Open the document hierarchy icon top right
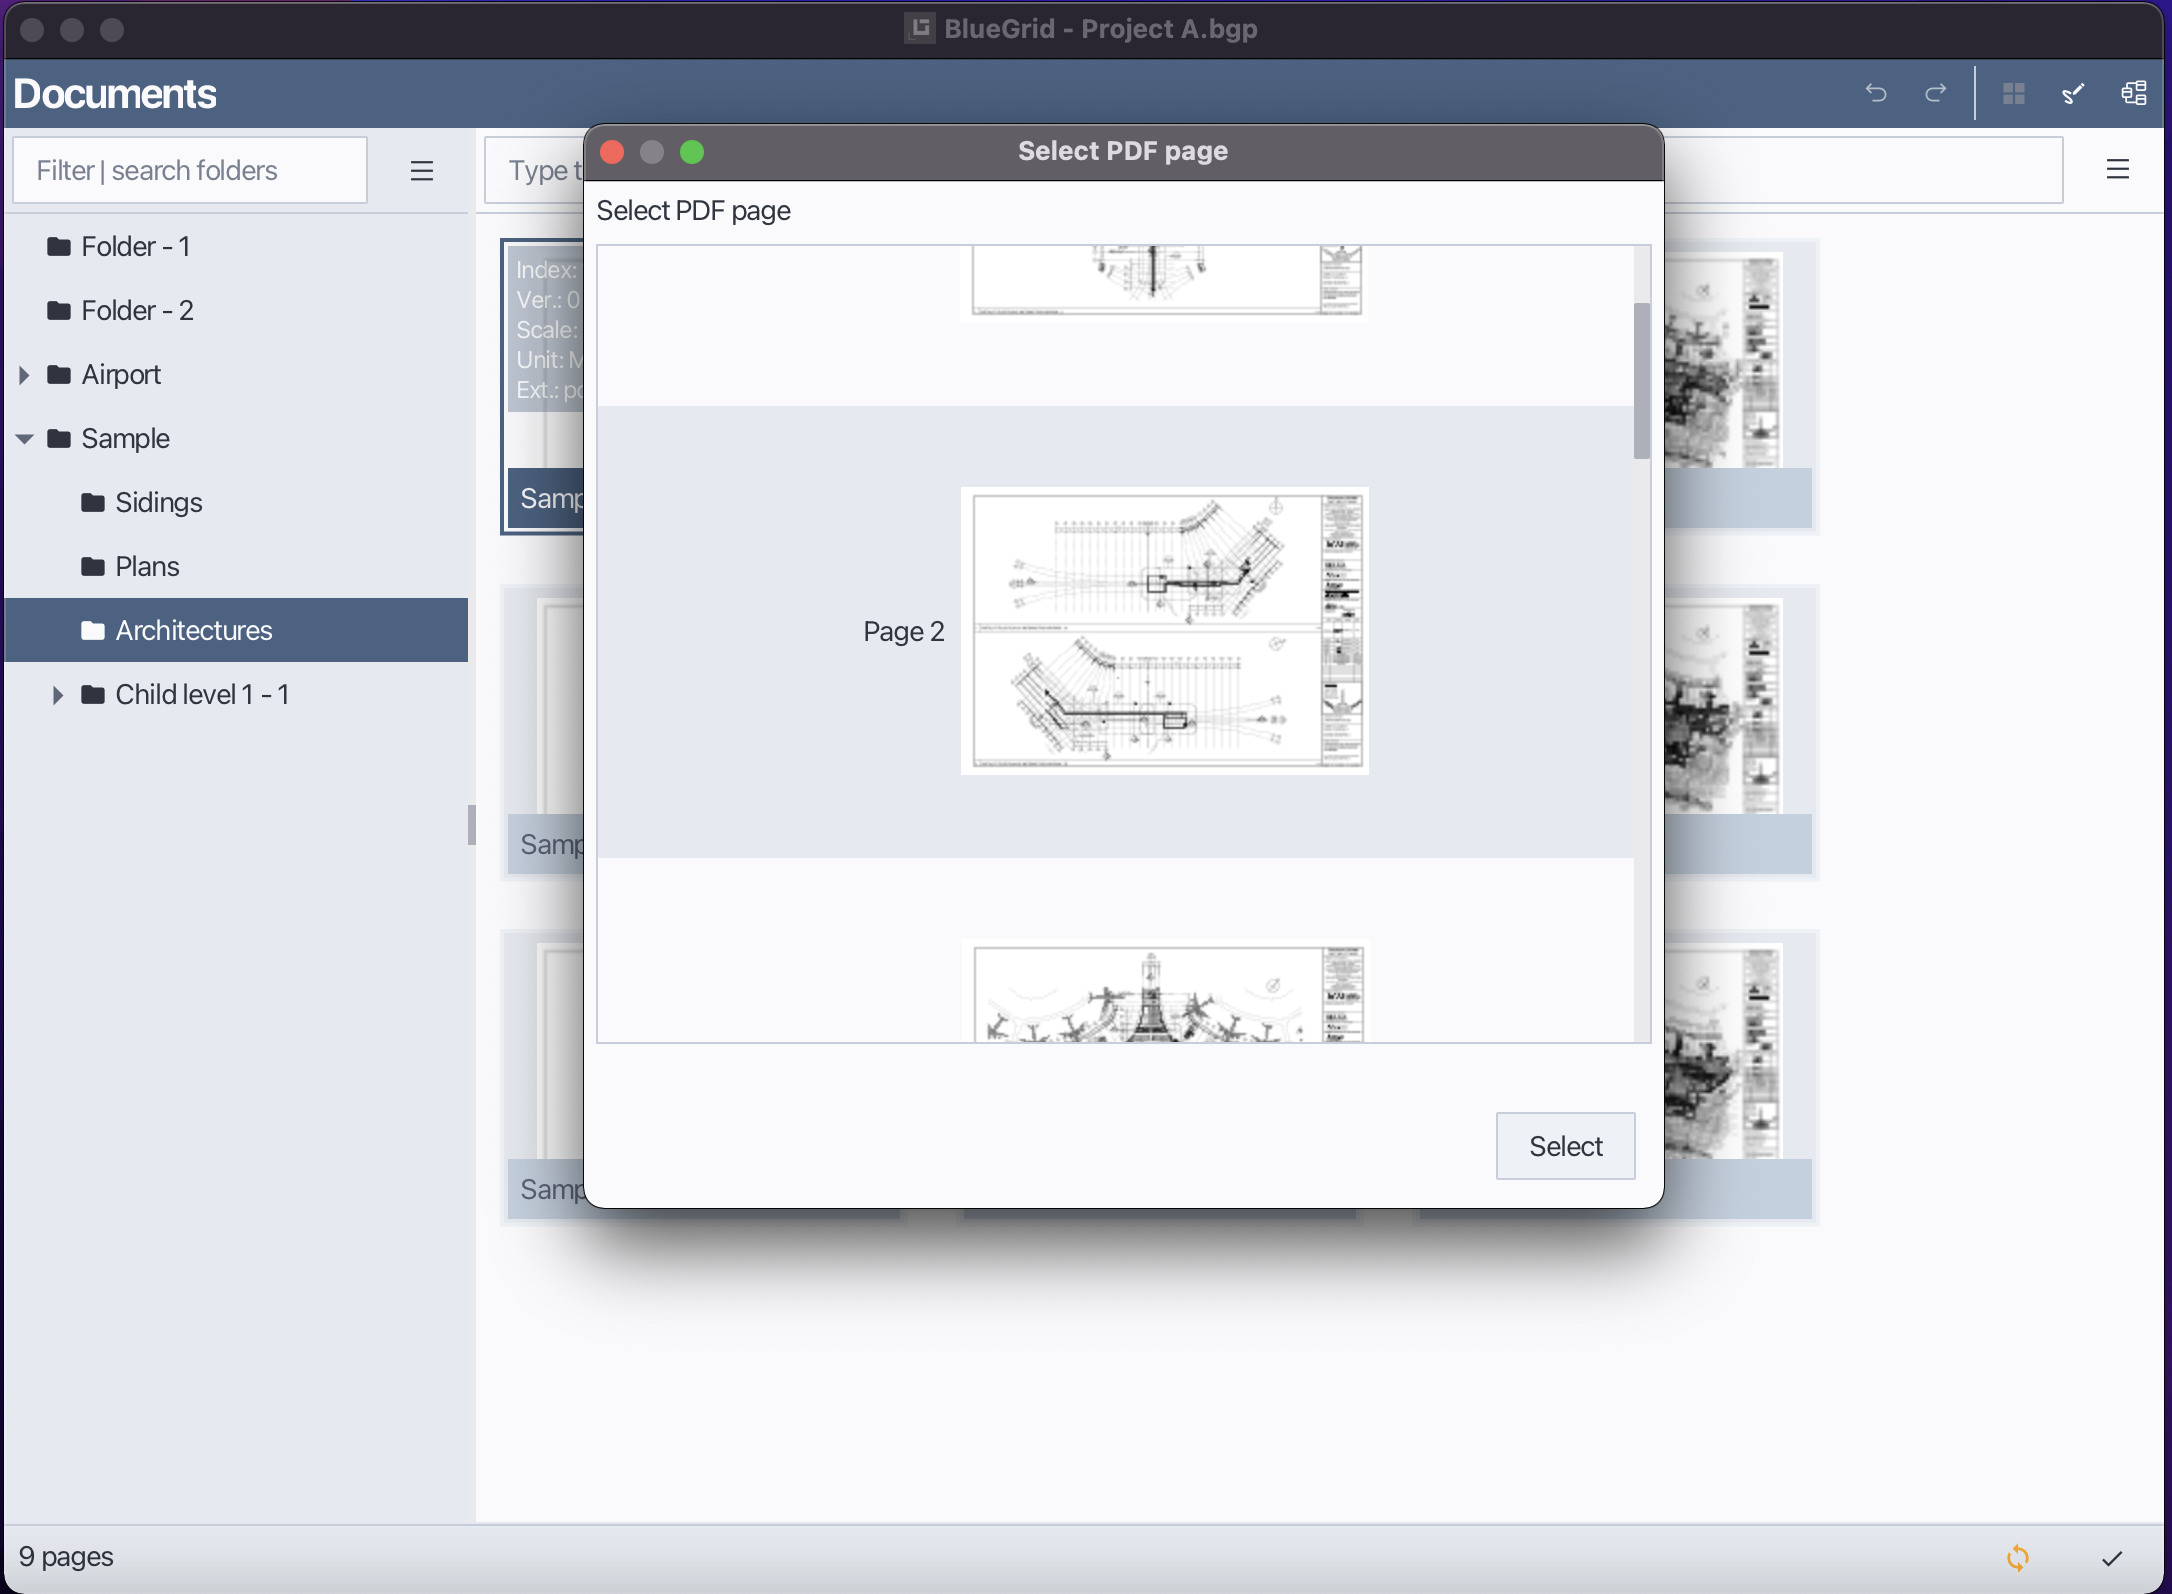 coord(2133,92)
